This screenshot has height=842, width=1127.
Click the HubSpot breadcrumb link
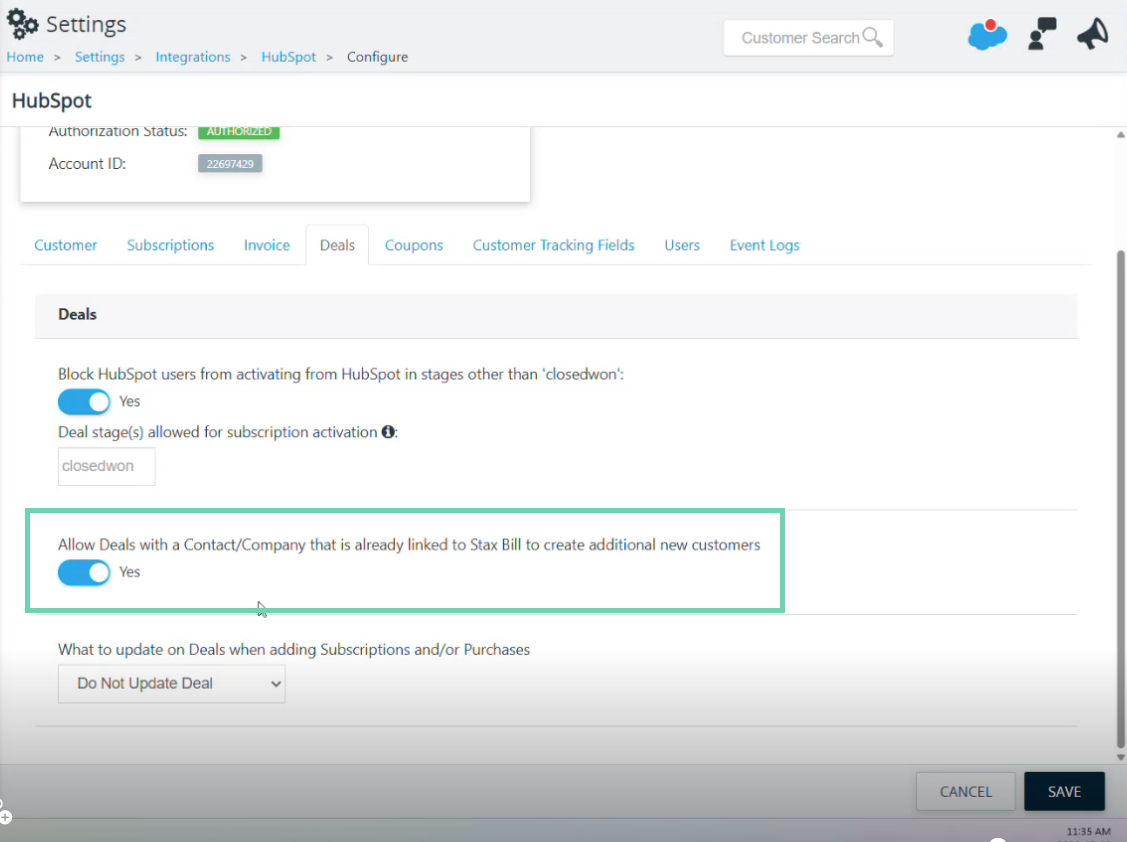pyautogui.click(x=288, y=57)
